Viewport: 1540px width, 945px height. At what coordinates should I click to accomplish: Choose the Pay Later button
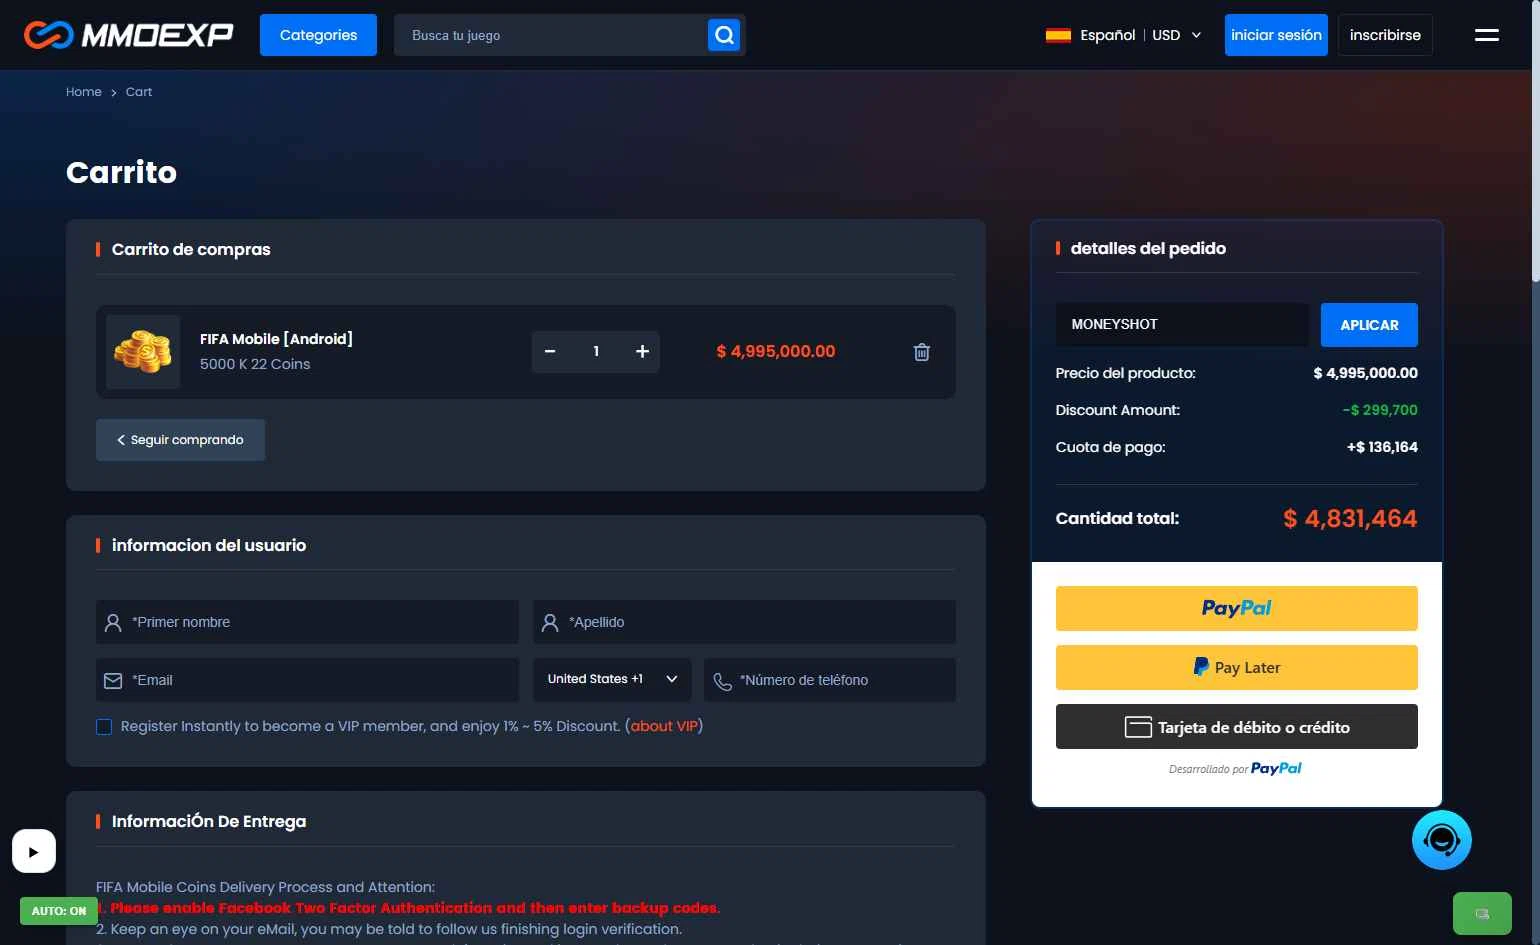click(1237, 667)
